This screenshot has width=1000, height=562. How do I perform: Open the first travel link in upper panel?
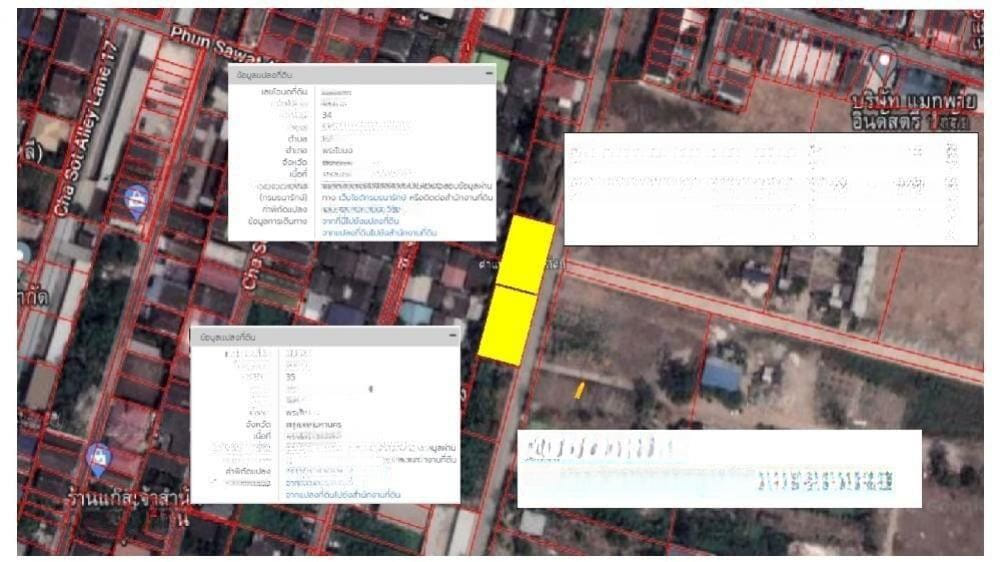coord(358,221)
